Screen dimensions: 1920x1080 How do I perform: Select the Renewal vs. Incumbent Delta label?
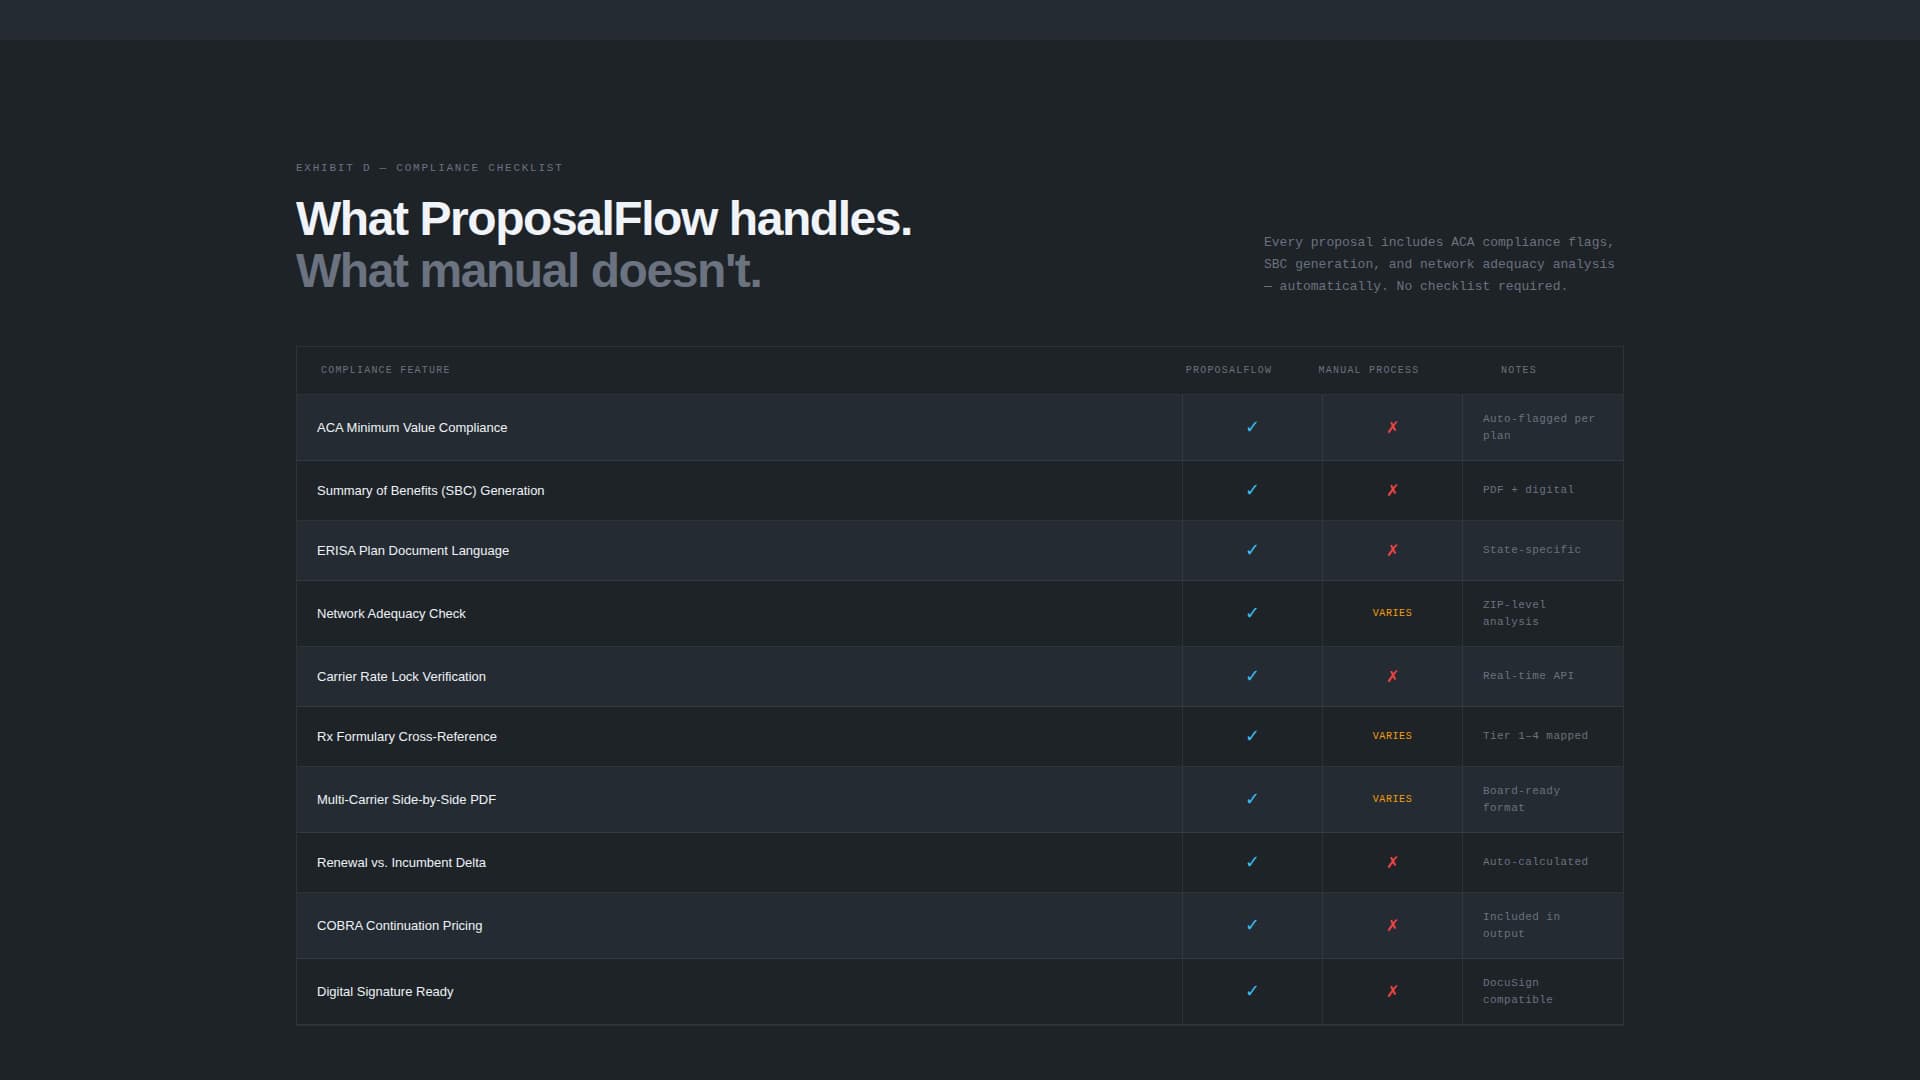401,863
